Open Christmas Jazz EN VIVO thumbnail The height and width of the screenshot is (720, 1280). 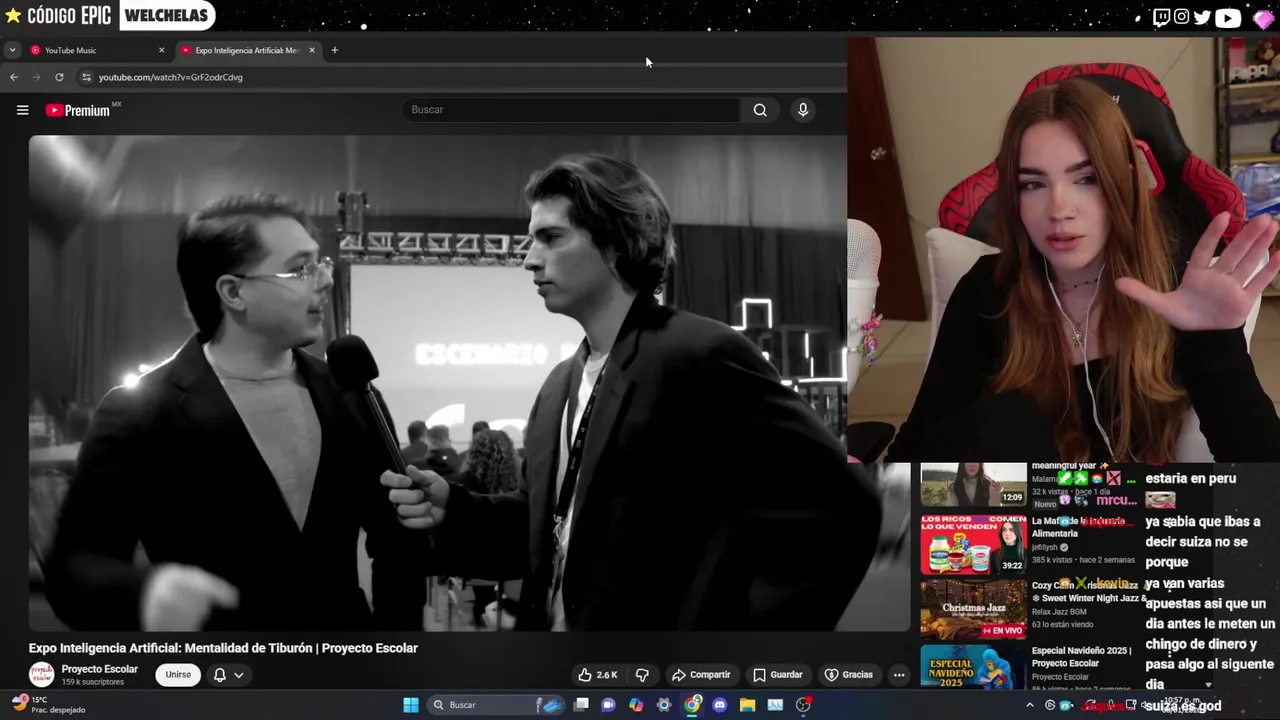pyautogui.click(x=973, y=610)
